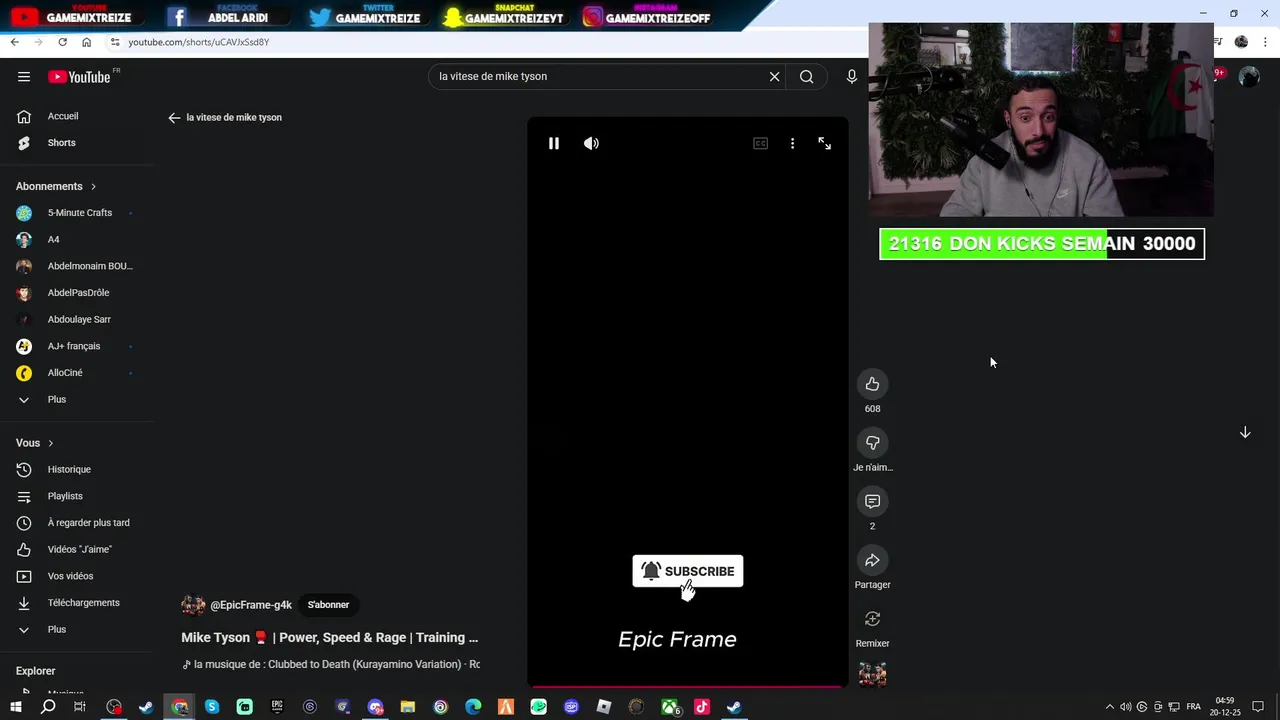Open the YouTube hamburger guide menu
The height and width of the screenshot is (720, 1280).
[24, 77]
